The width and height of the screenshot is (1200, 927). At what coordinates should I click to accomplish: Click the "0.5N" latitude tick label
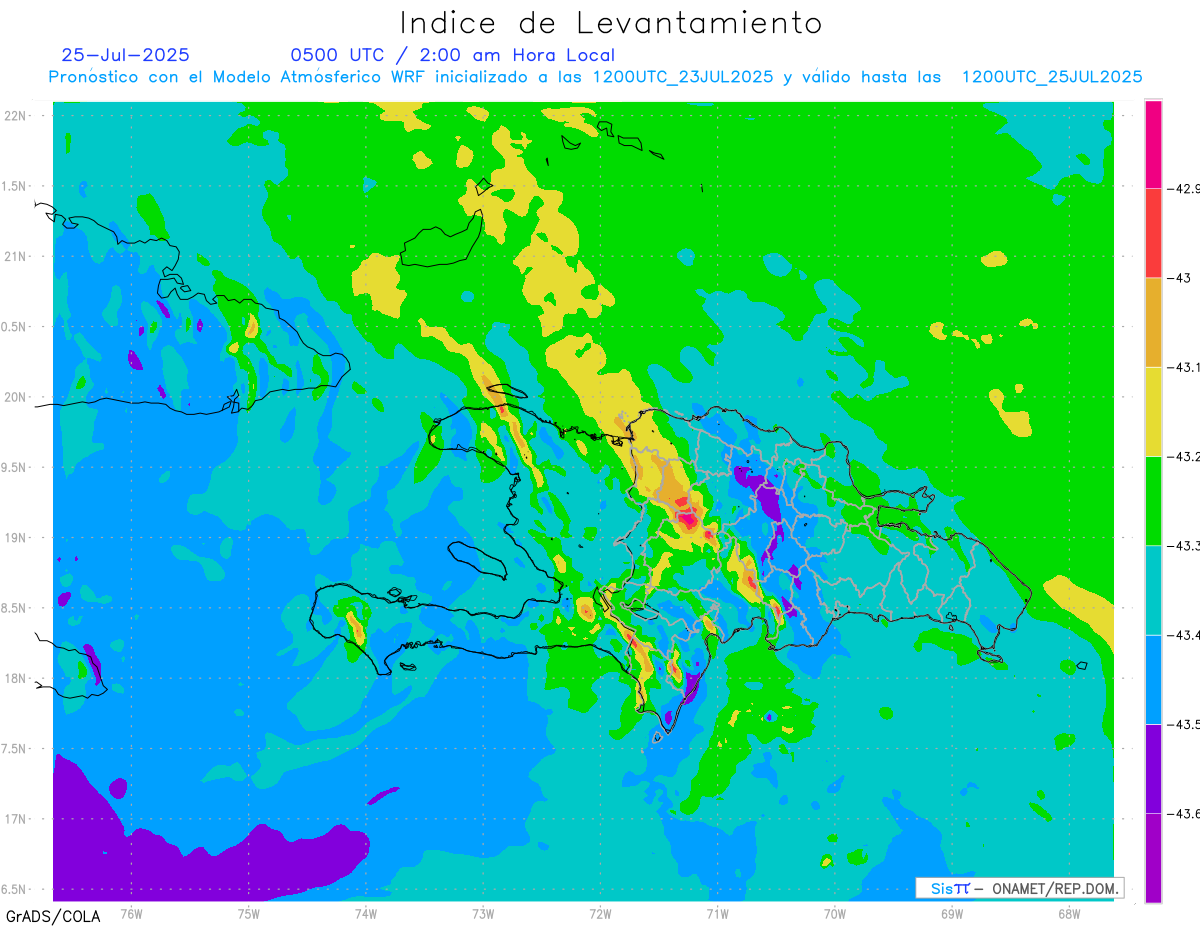click(x=15, y=326)
